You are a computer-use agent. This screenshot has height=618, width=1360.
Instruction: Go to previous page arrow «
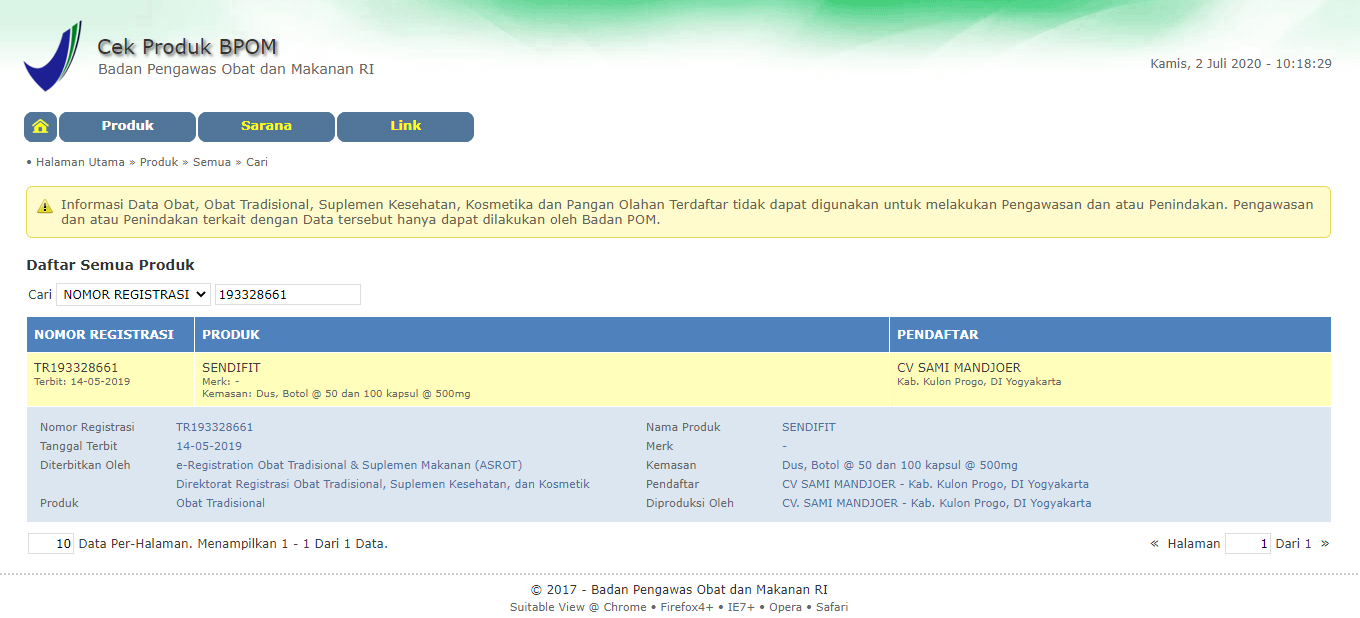tap(1154, 544)
